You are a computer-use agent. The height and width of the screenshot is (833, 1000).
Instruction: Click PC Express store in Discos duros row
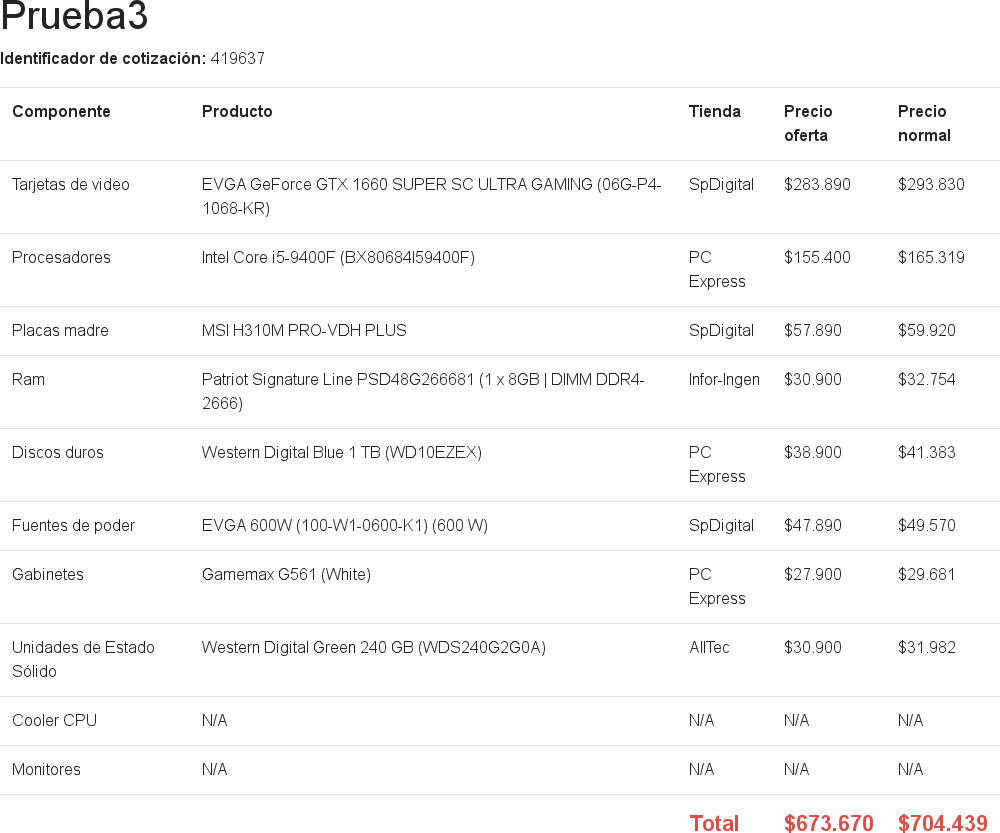(717, 465)
